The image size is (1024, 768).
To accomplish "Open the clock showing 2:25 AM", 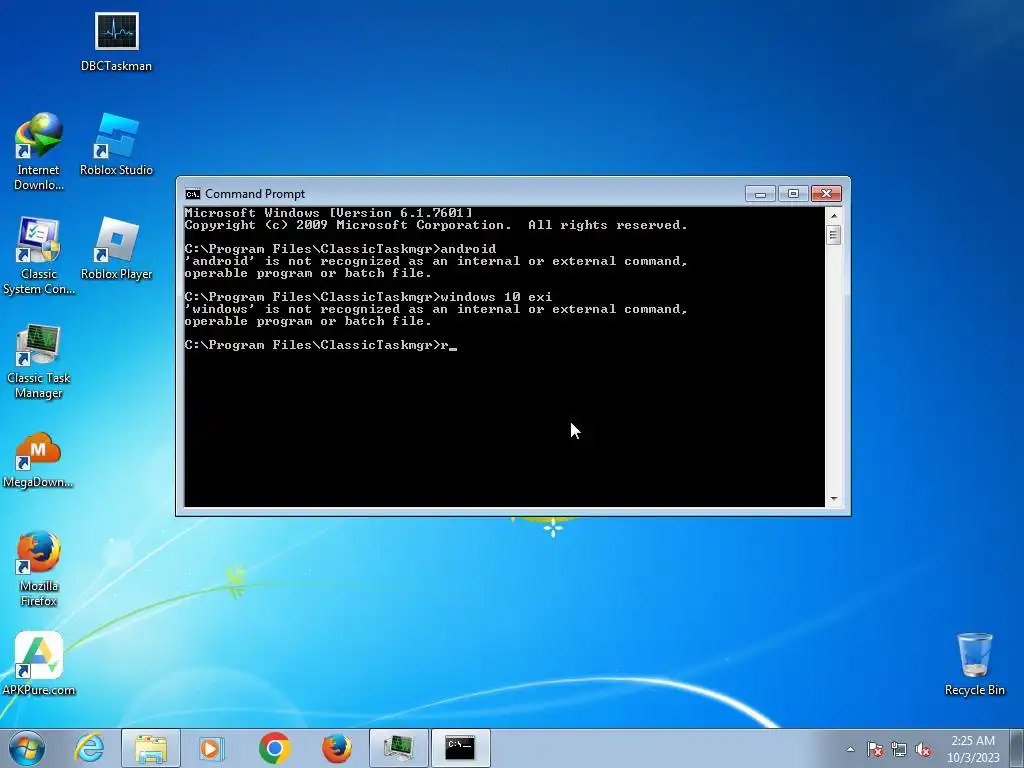I will pyautogui.click(x=973, y=748).
